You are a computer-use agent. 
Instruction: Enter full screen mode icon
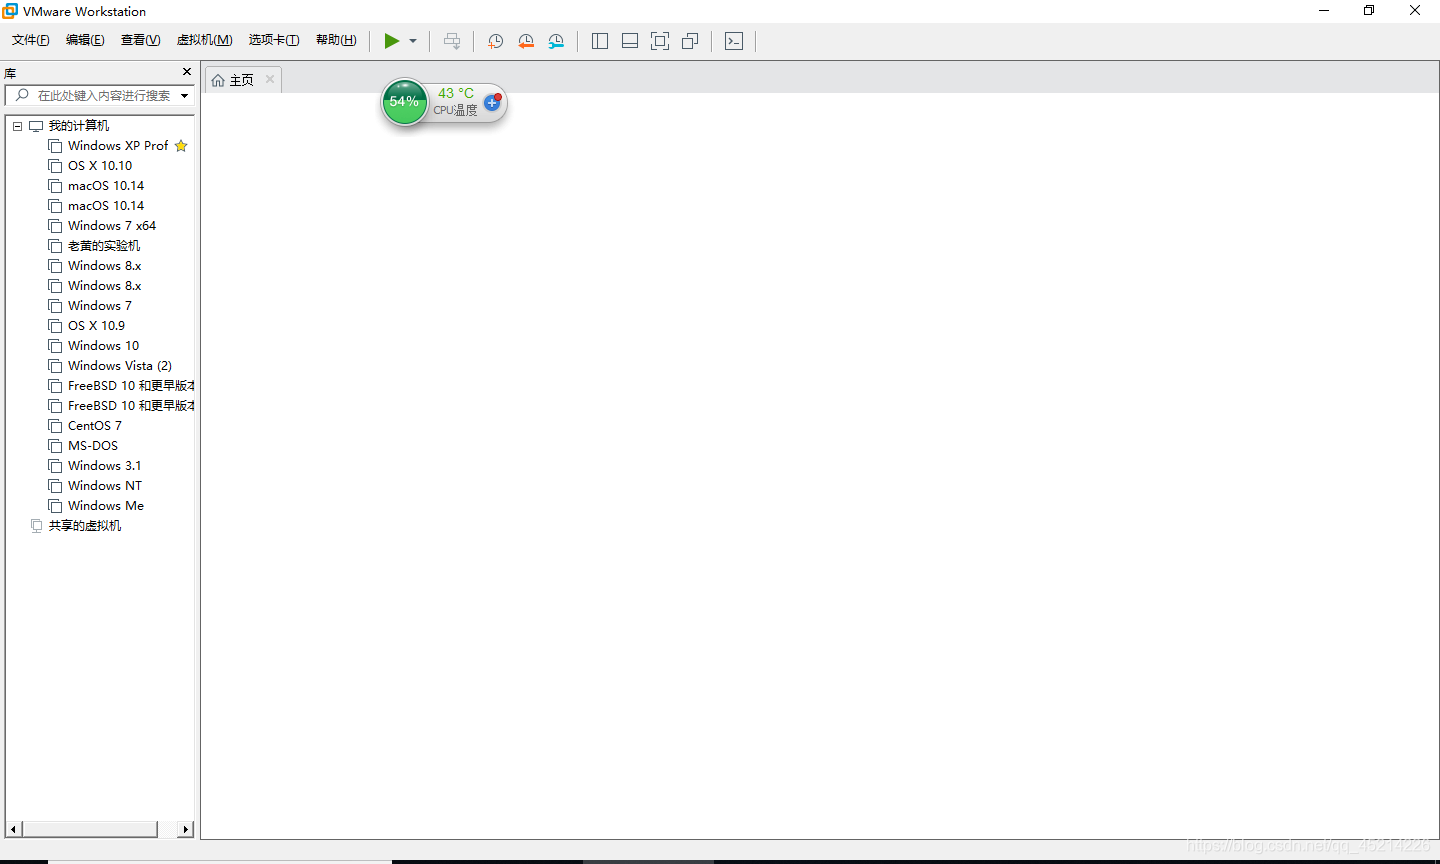[660, 41]
